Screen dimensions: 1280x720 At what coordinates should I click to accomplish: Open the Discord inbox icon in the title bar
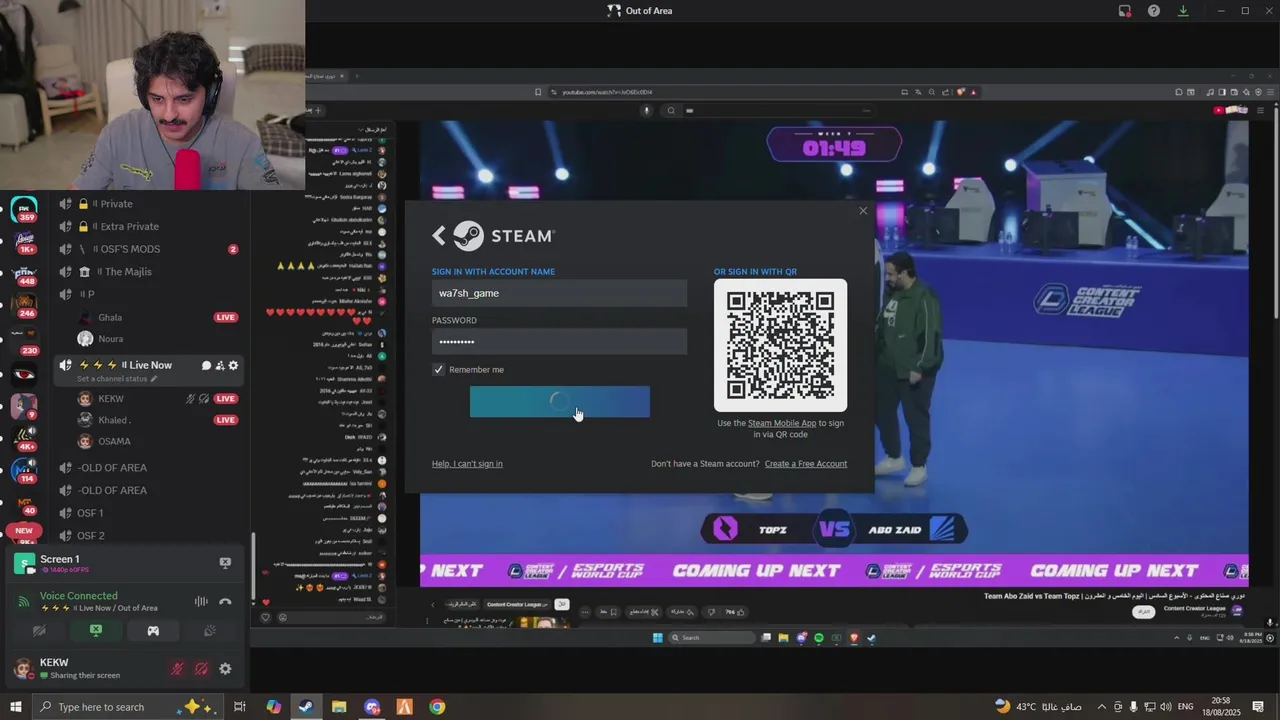click(1125, 11)
